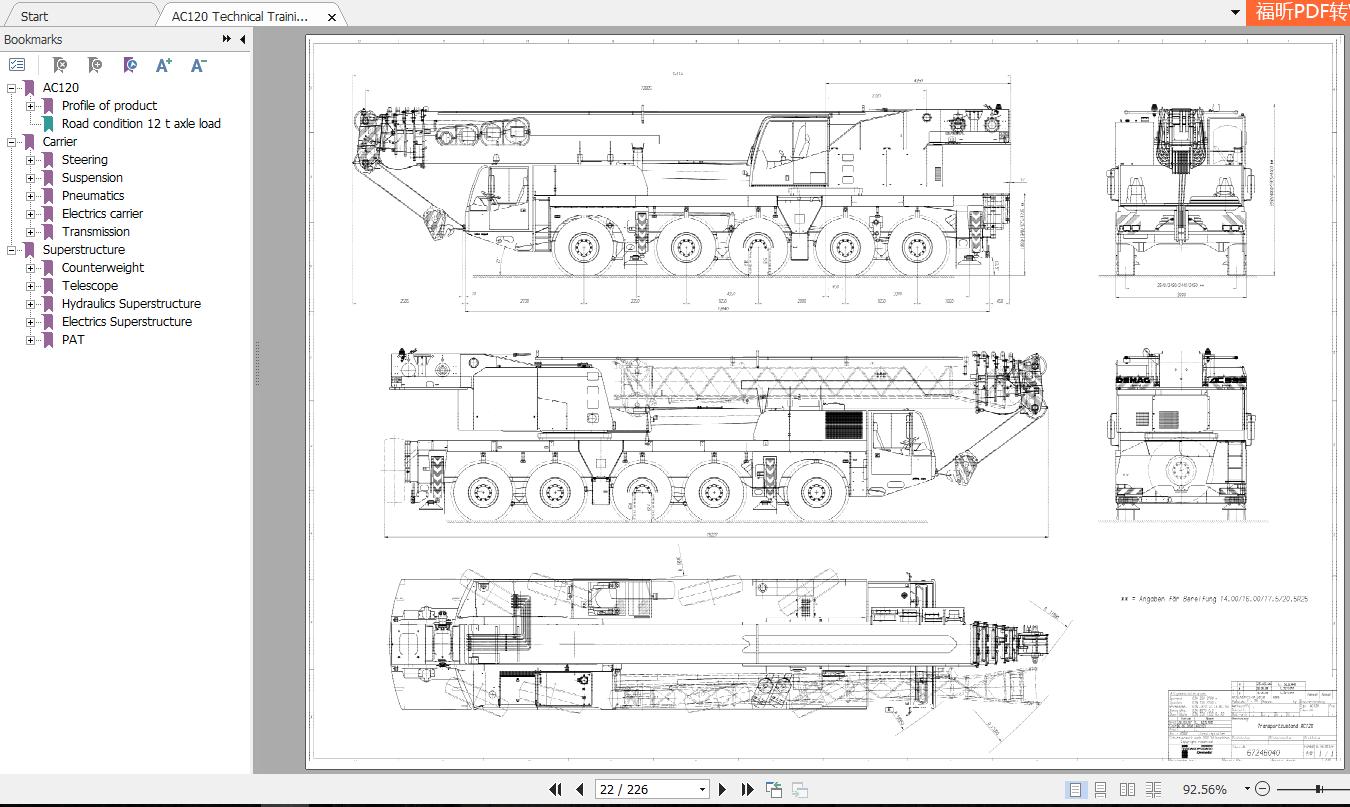Collapse the AC120 bookmark node
1350x807 pixels.
[13, 87]
